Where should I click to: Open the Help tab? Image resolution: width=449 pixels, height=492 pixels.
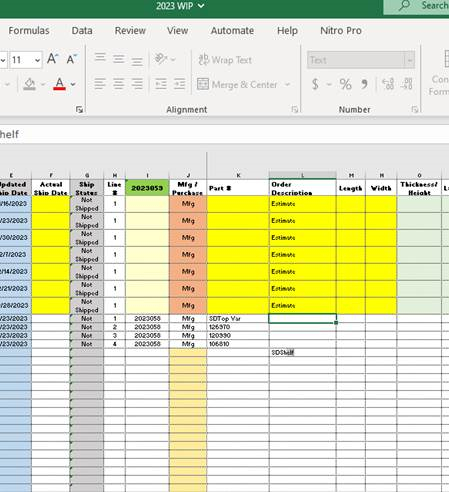pos(287,31)
